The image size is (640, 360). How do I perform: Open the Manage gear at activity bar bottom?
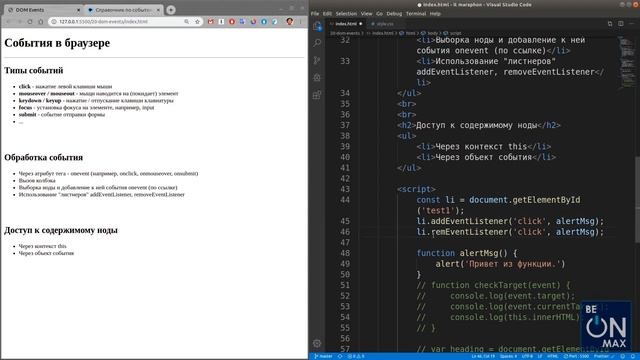[317, 343]
